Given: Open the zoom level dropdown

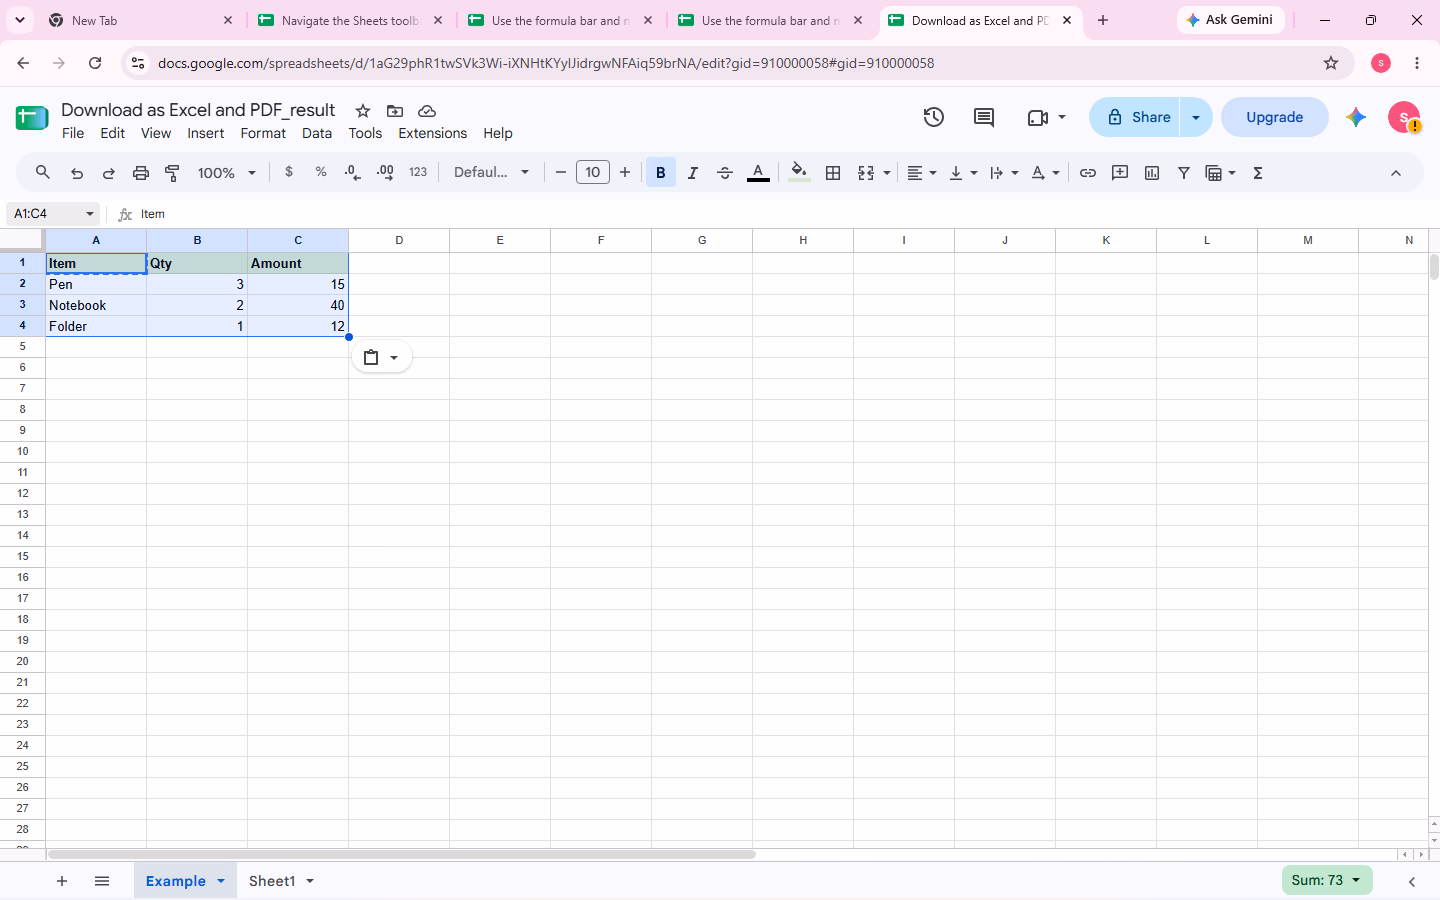Looking at the screenshot, I should point(227,173).
